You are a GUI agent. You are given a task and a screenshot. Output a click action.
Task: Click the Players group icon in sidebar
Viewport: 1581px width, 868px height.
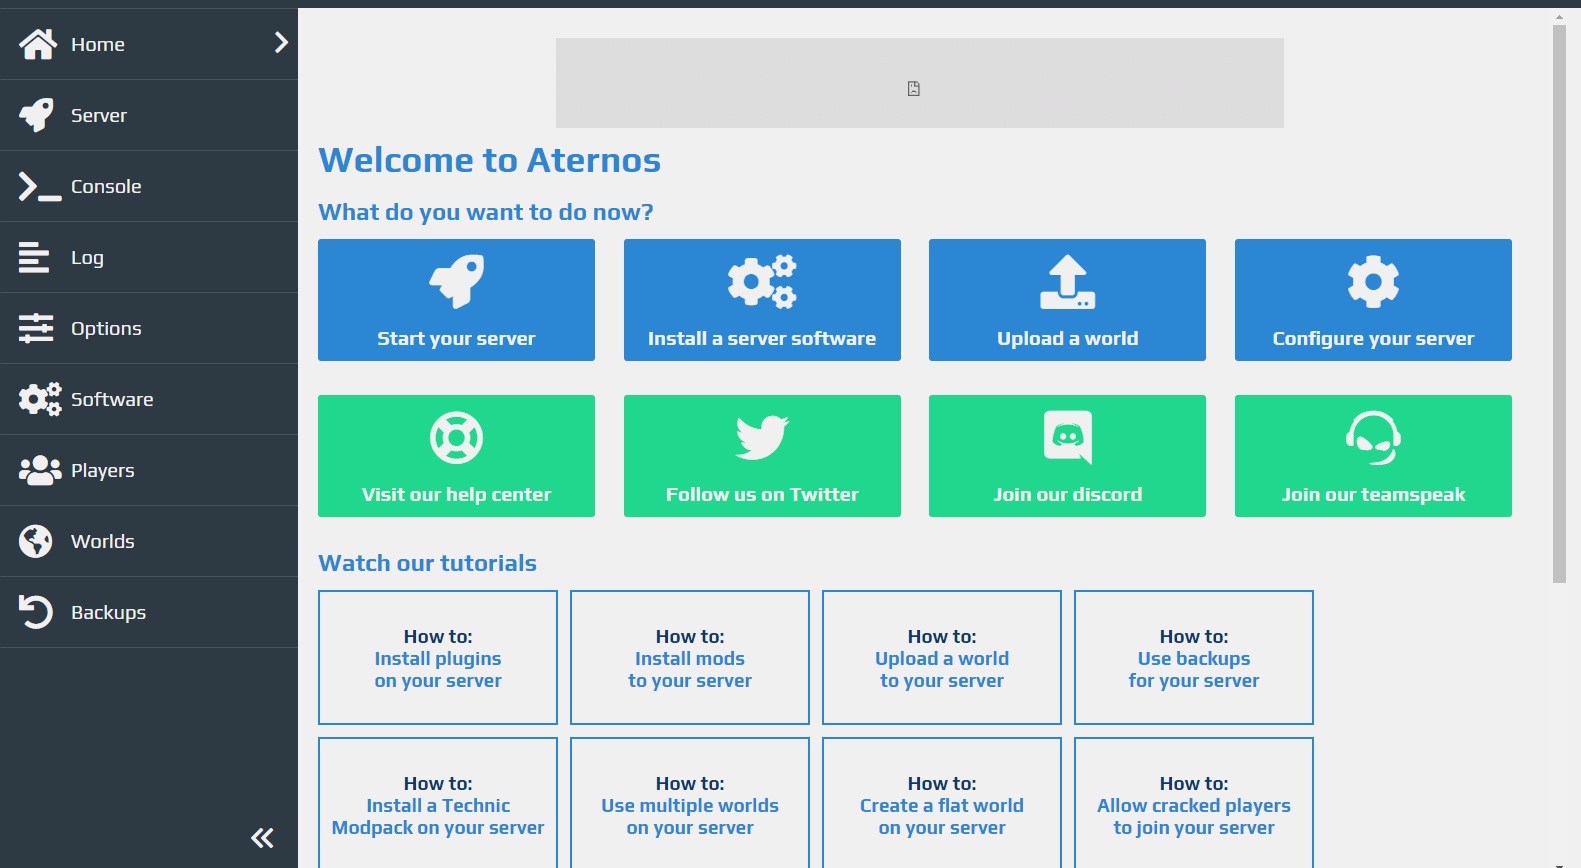40,470
